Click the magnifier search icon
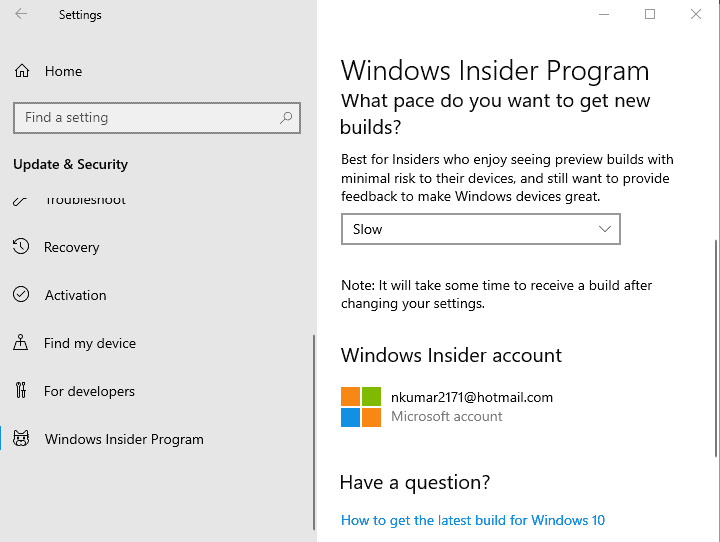 [x=286, y=118]
